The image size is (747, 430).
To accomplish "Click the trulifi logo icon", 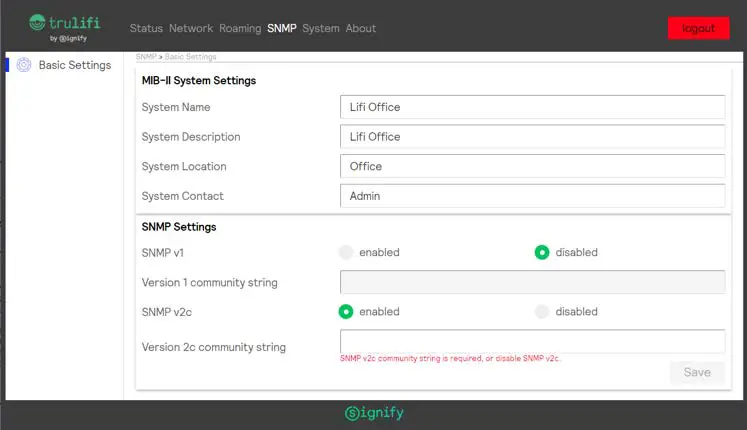I will coord(37,22).
